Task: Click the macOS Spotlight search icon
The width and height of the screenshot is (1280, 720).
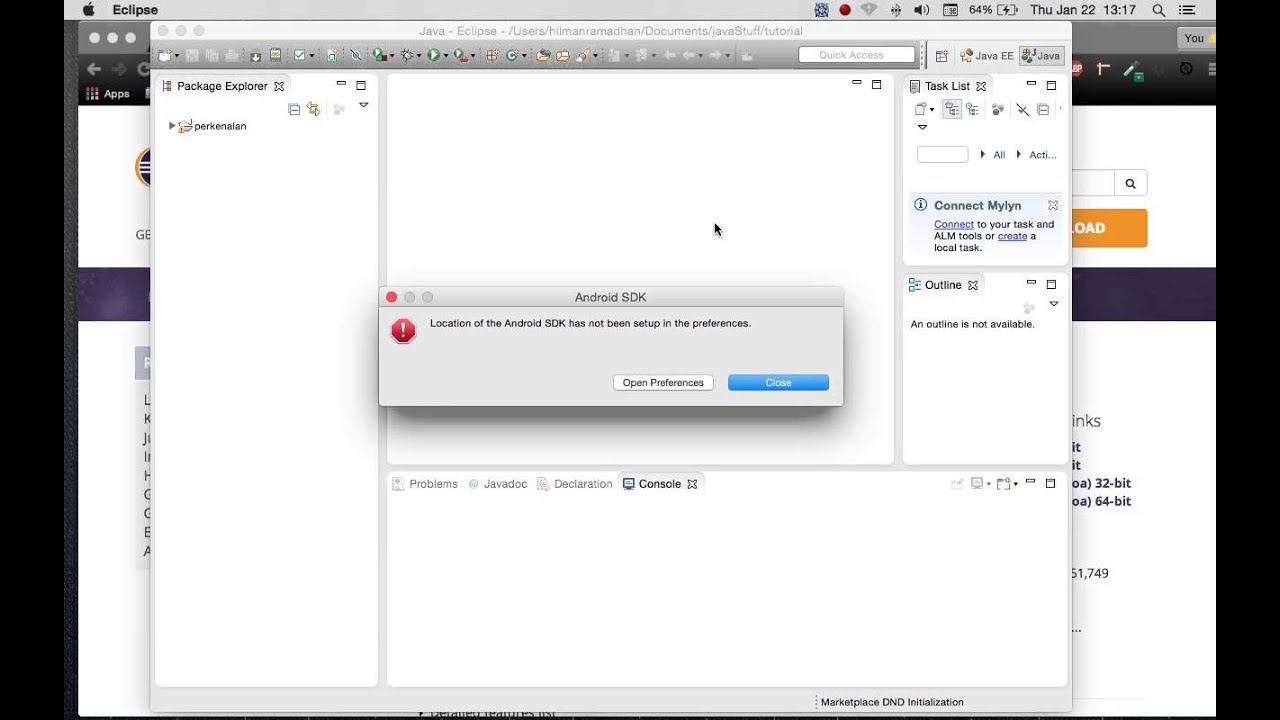Action: [x=1159, y=10]
